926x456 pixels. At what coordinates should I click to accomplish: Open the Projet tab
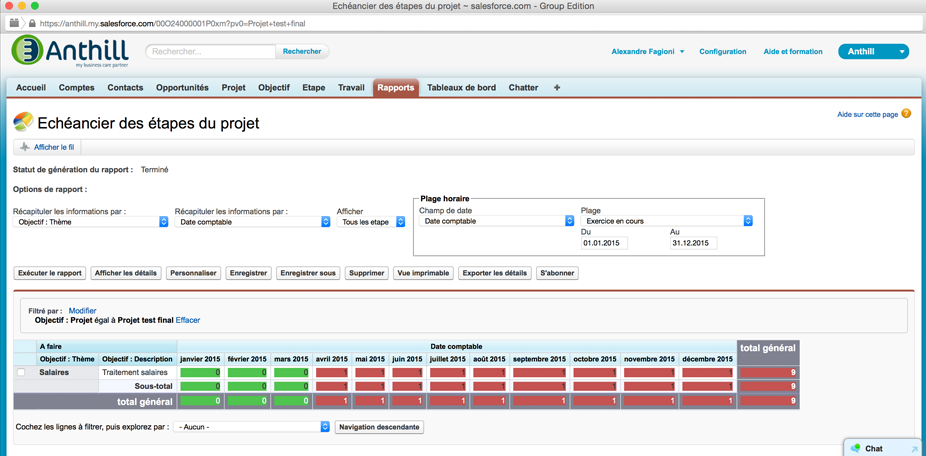[x=234, y=87]
